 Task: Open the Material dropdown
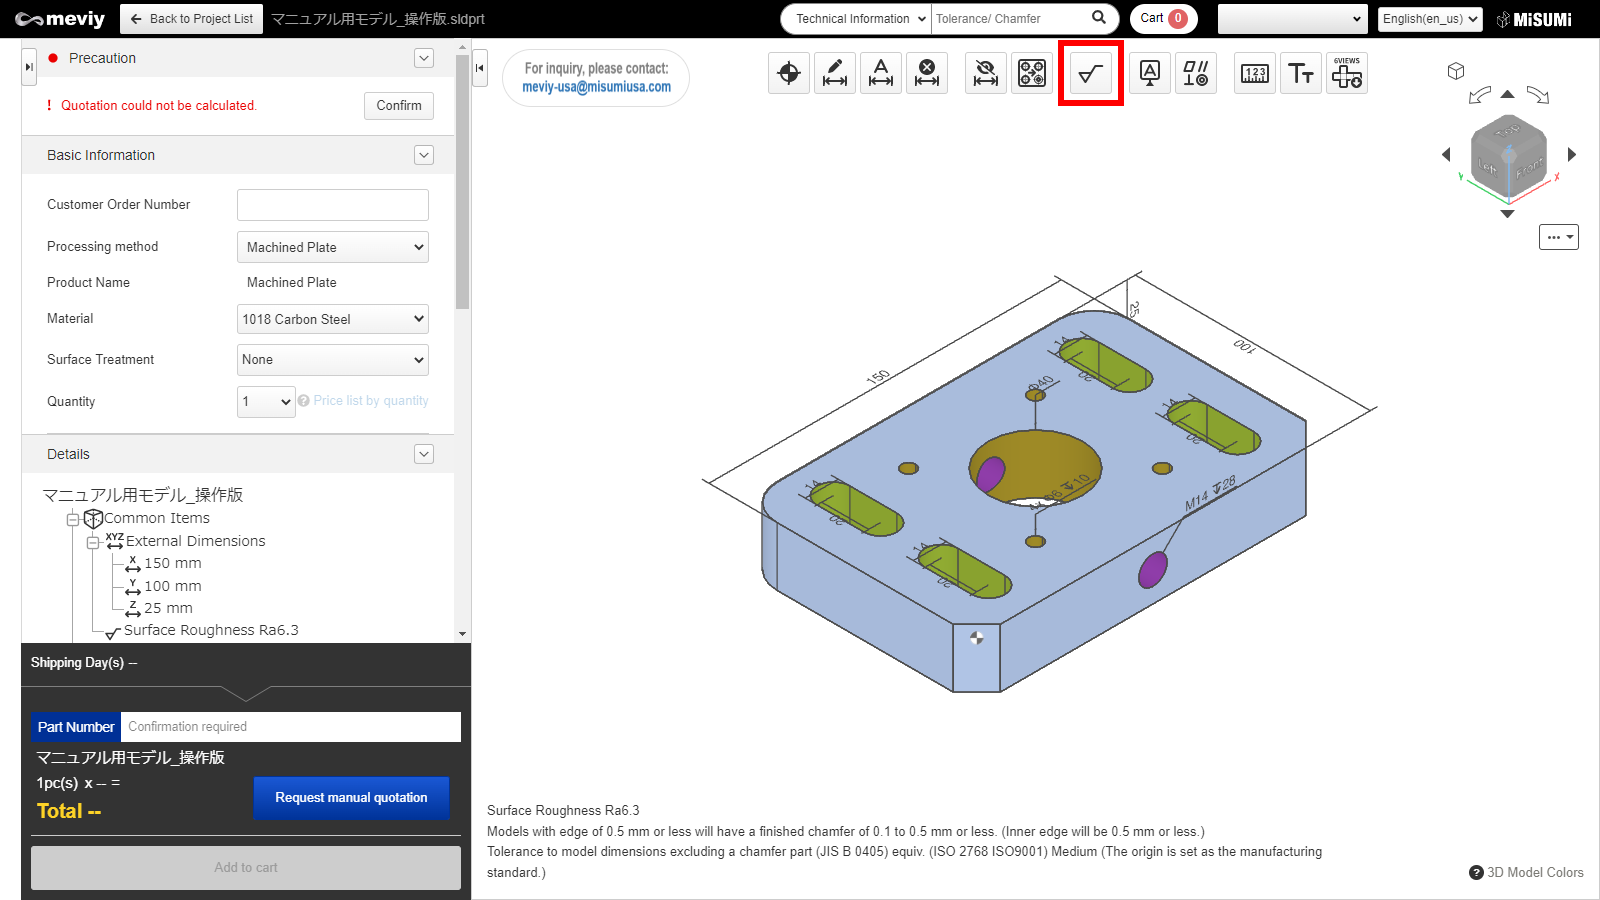tap(333, 319)
